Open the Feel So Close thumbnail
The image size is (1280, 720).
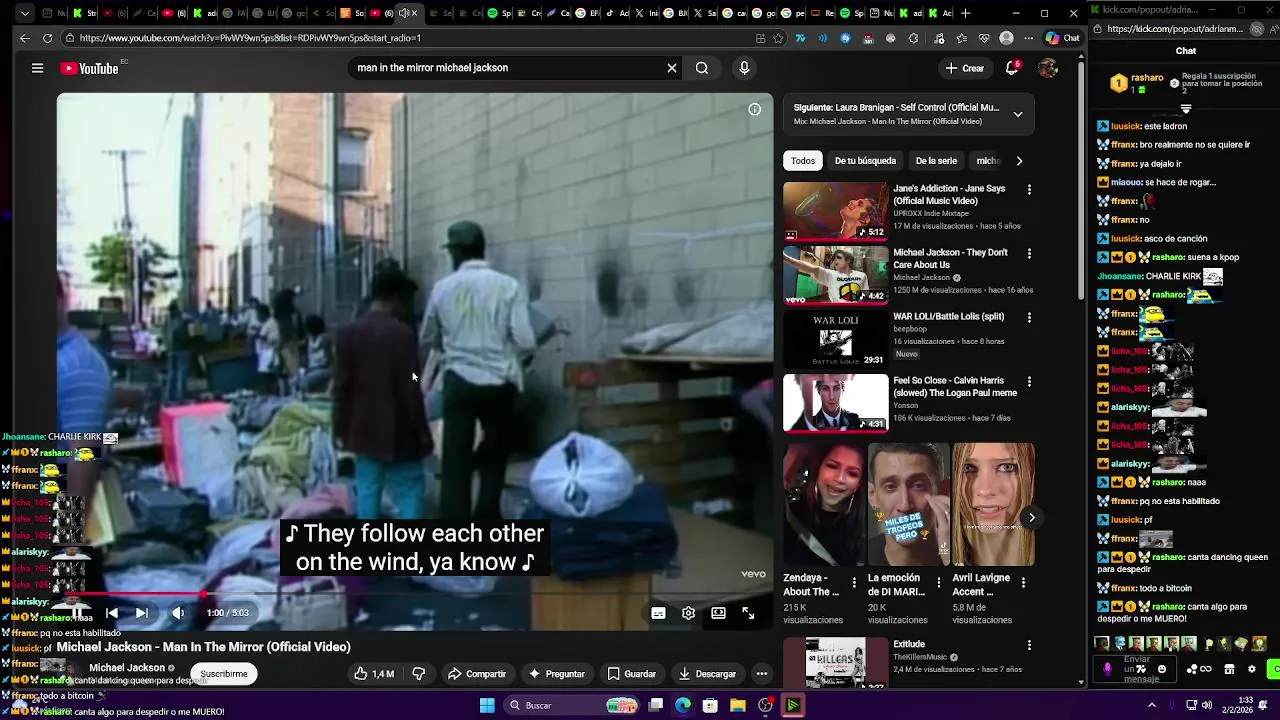coord(836,403)
